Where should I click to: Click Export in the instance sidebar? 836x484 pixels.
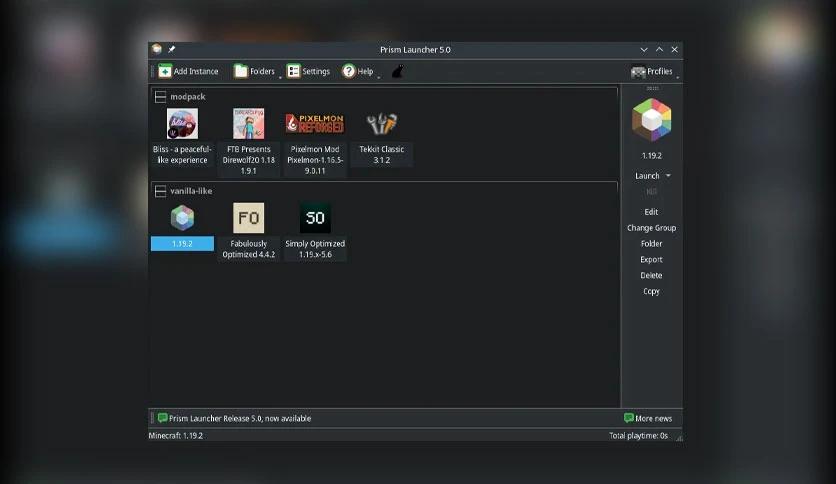pos(651,260)
